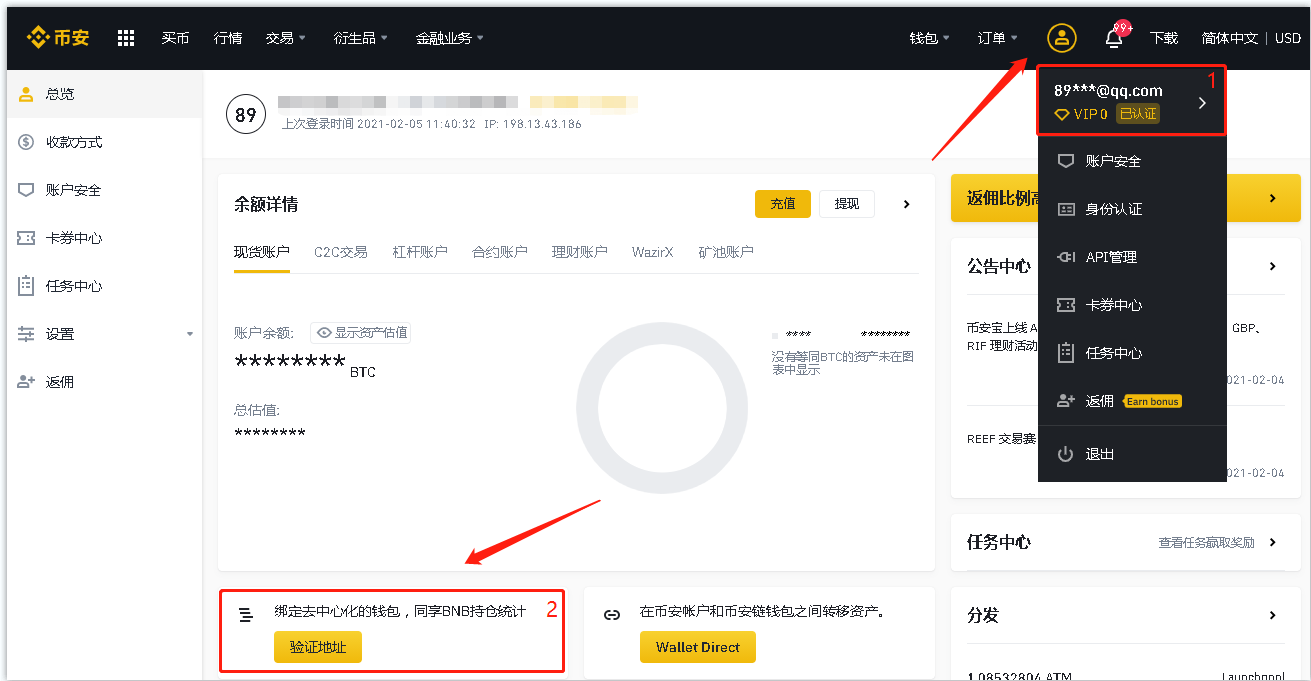
Task: Click the Earn bonus badge
Action: coord(1153,401)
